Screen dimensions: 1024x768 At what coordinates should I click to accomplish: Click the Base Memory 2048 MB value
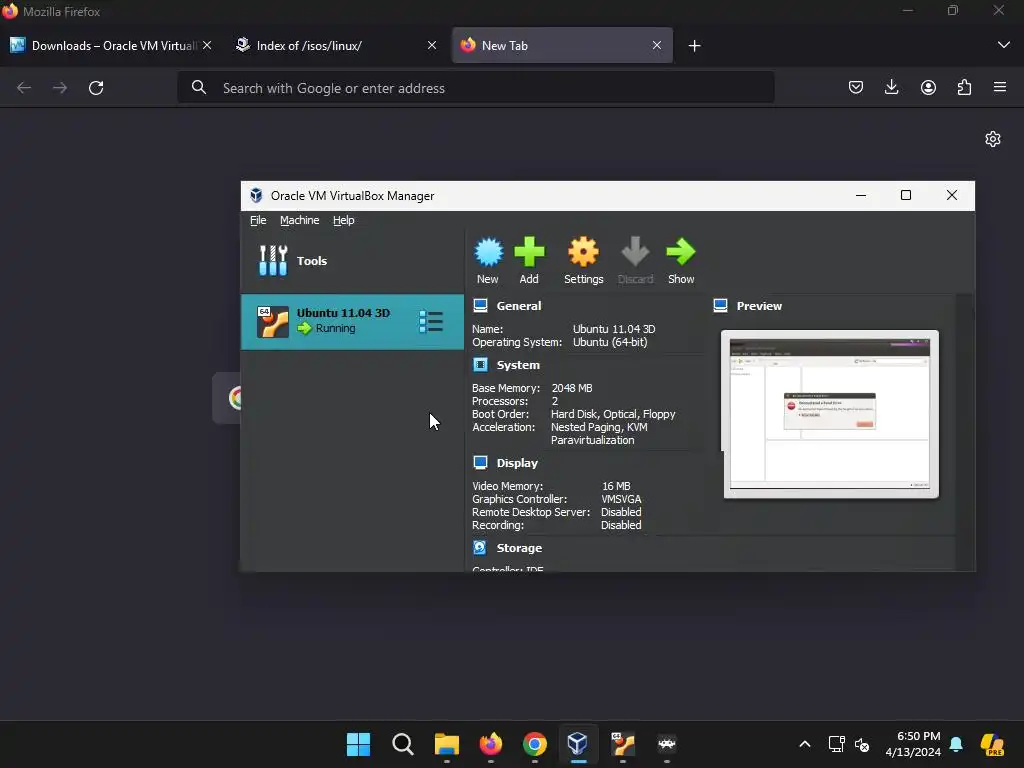click(572, 388)
